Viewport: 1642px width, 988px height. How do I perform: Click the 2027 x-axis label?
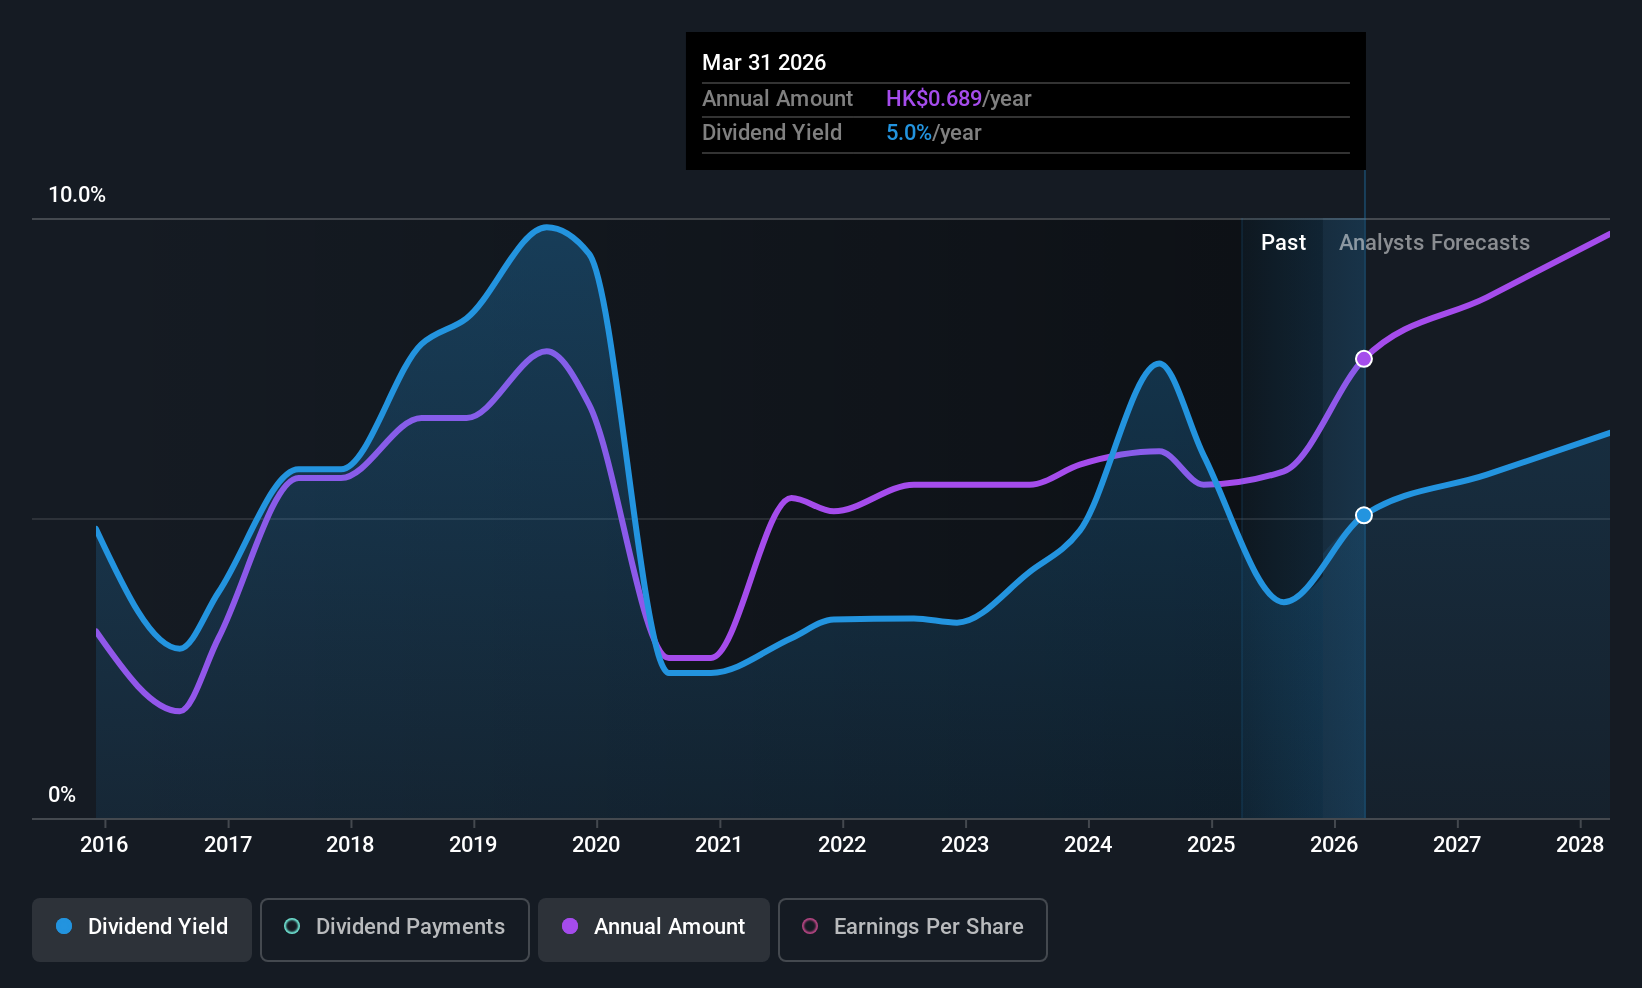[1457, 844]
